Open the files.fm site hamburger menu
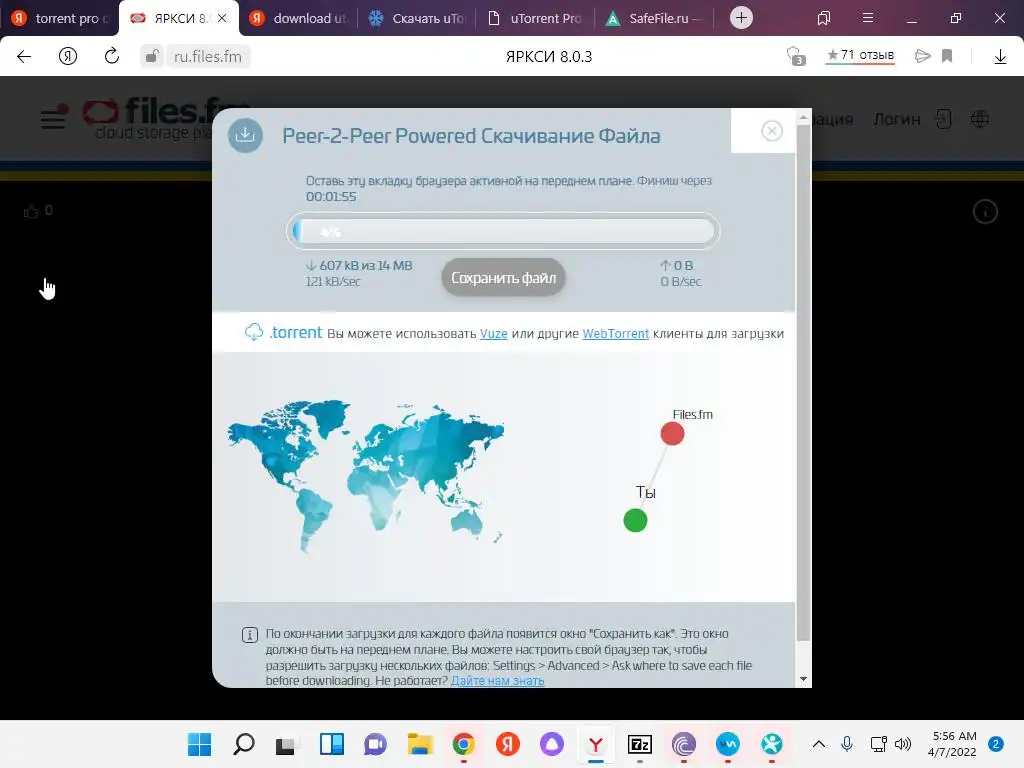The image size is (1024, 768). (53, 118)
